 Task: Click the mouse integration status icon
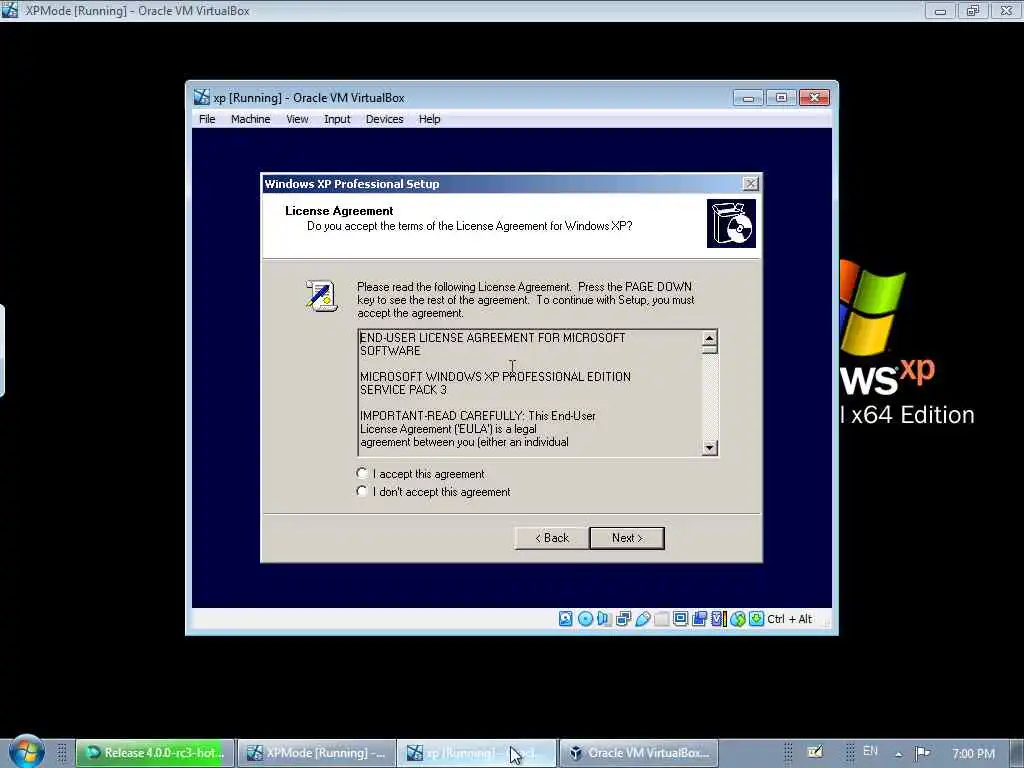tap(737, 618)
